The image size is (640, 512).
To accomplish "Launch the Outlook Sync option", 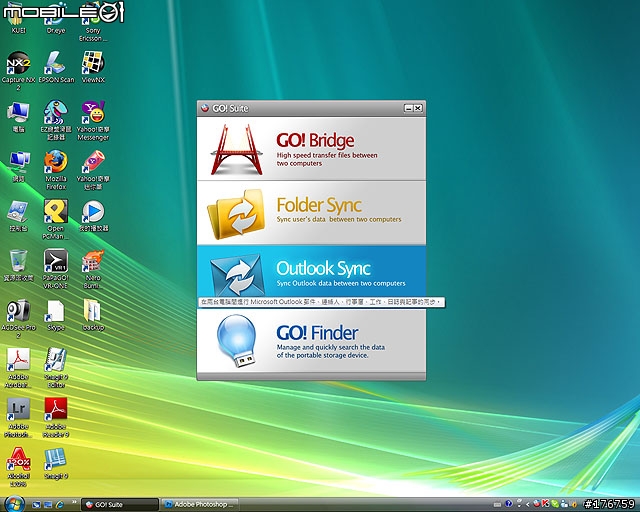I will click(311, 273).
